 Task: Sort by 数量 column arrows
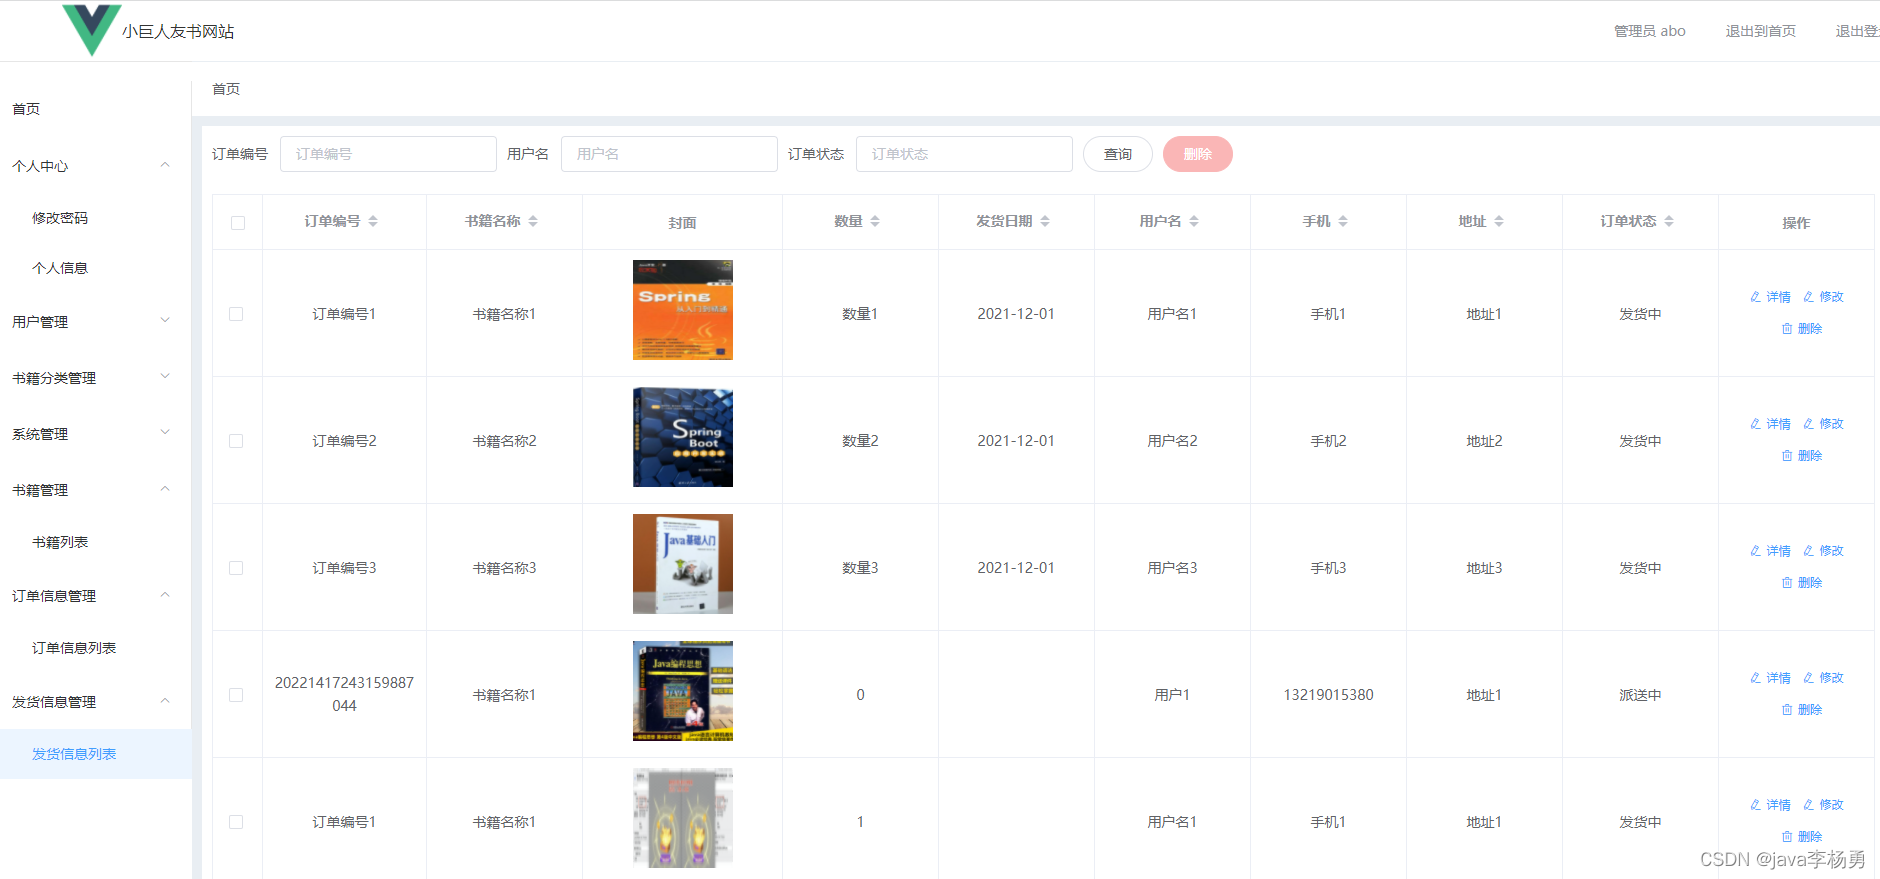tap(875, 221)
